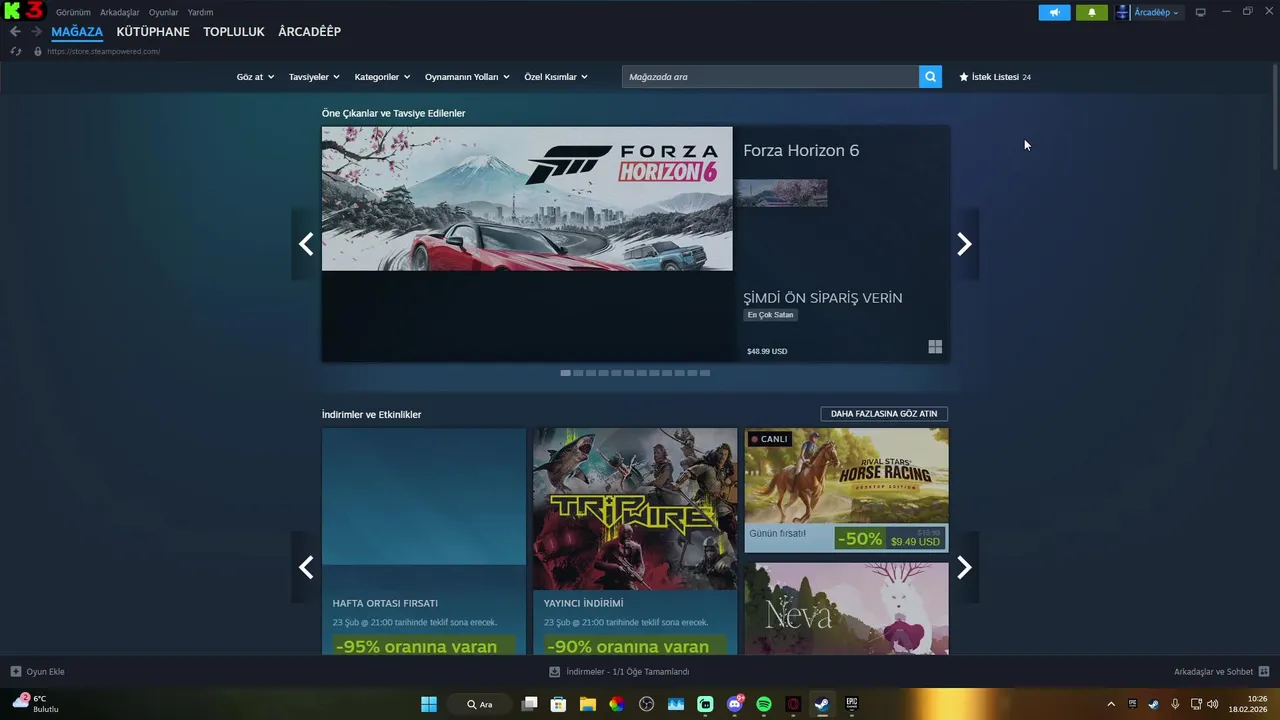The height and width of the screenshot is (720, 1280).
Task: Open the Windows Start menu
Action: [429, 704]
